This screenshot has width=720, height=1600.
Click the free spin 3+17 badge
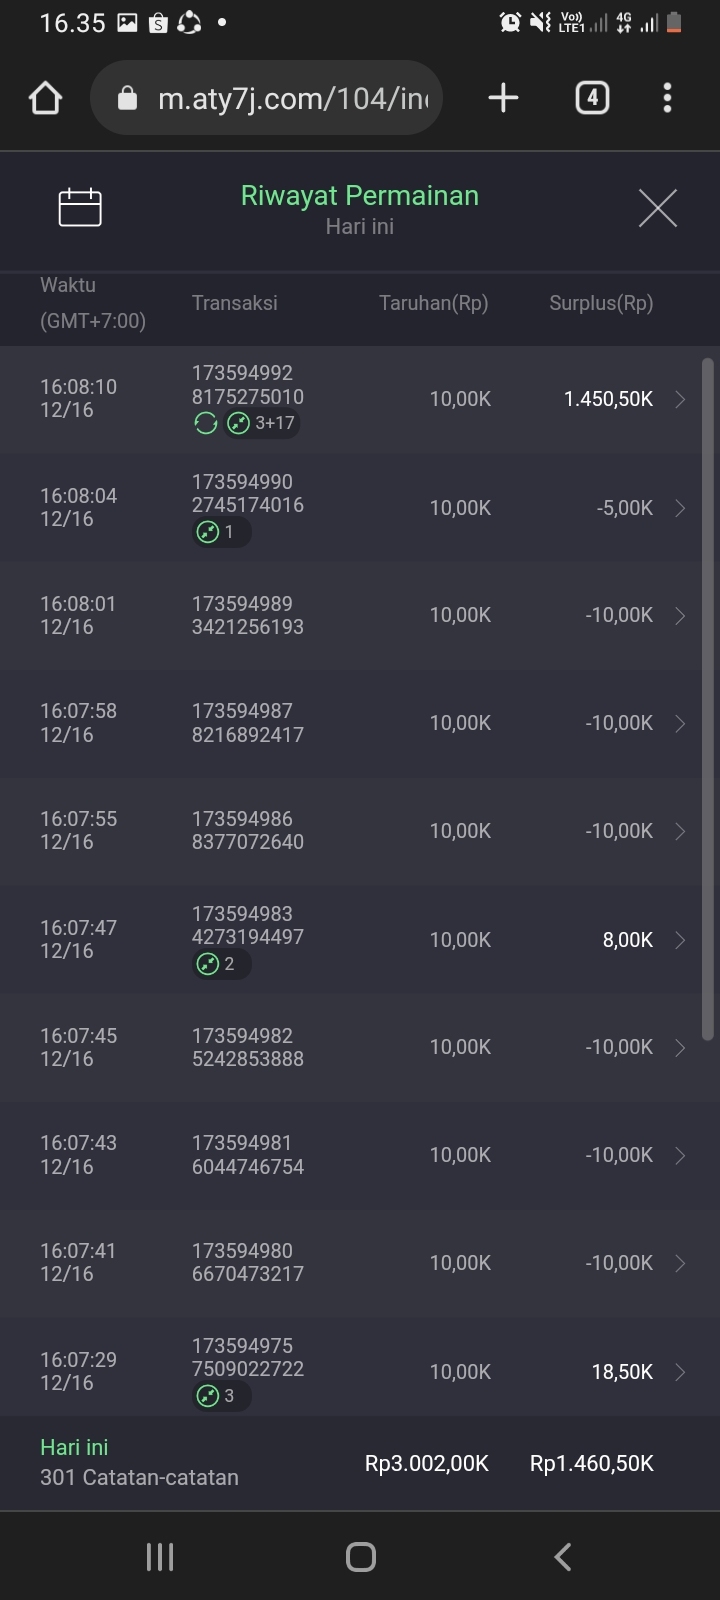261,423
